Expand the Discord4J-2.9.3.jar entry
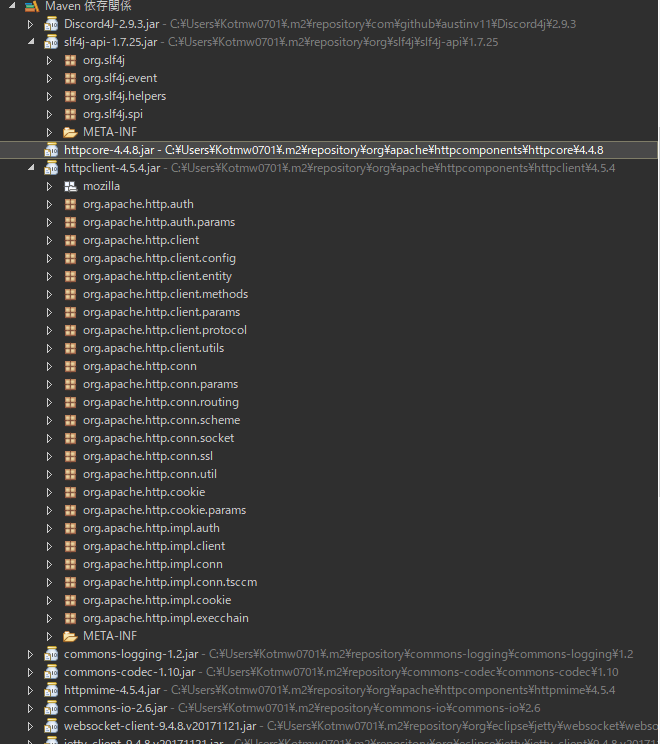 click(x=30, y=24)
